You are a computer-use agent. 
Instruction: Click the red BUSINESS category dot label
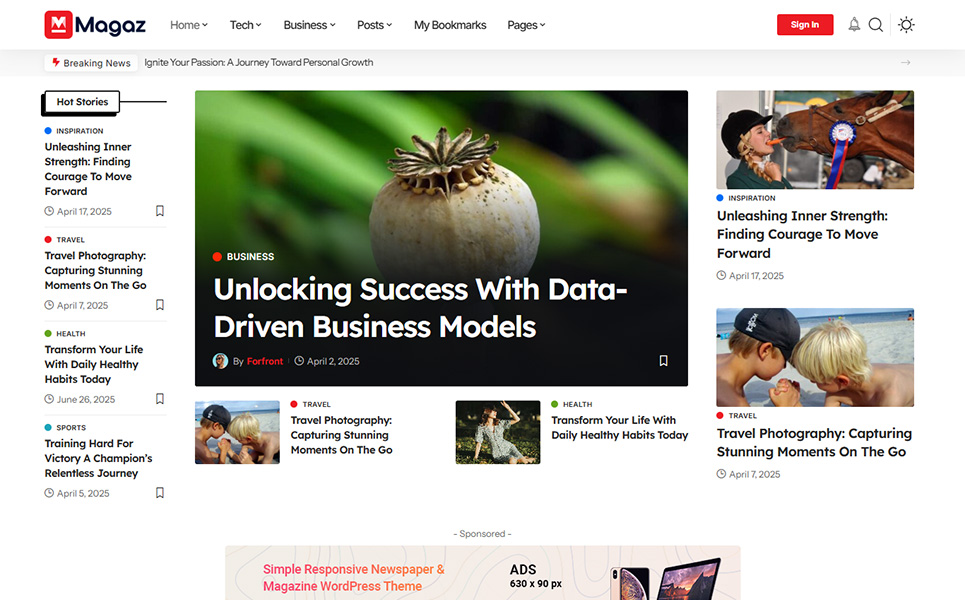244,257
